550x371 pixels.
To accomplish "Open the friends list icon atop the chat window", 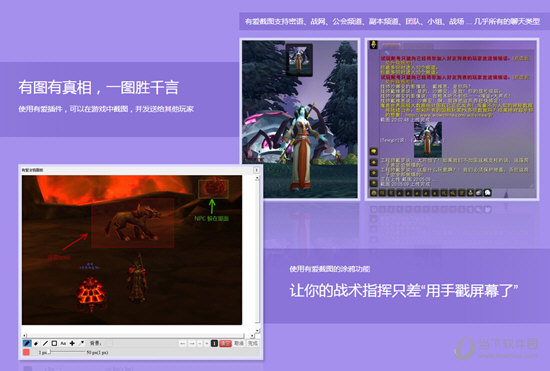I will pos(374,45).
